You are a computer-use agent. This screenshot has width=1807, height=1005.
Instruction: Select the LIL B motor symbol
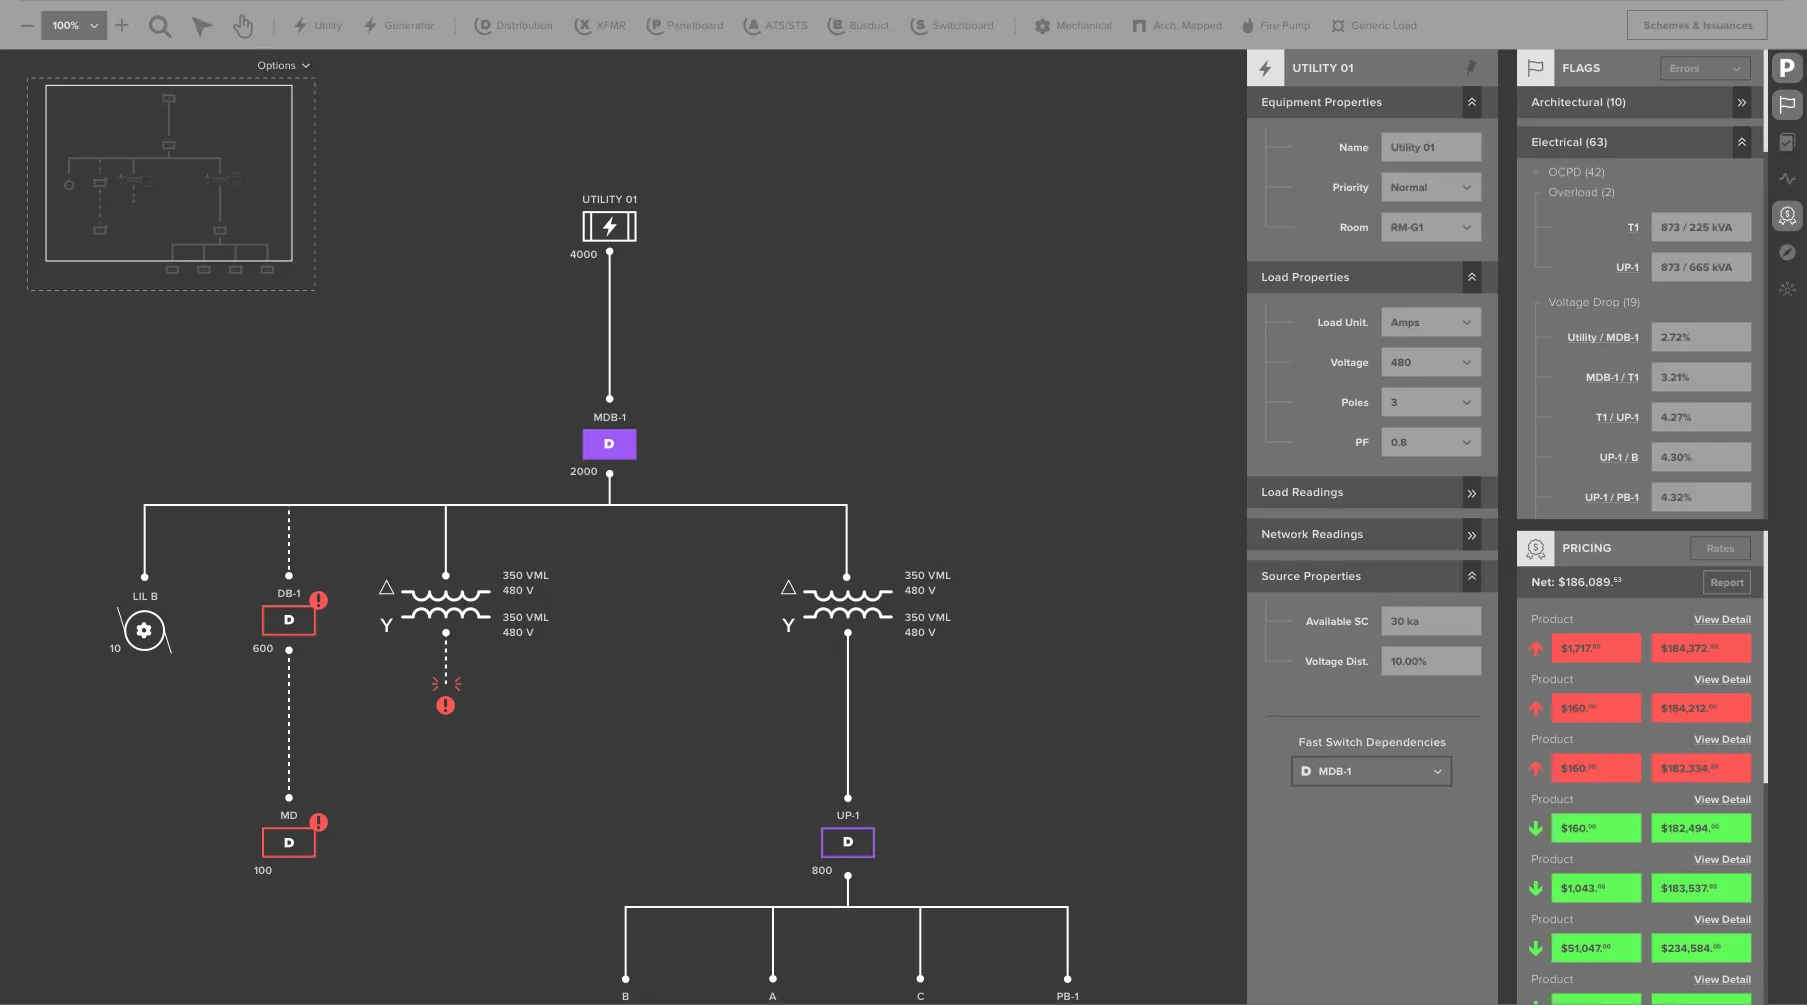[x=144, y=630]
